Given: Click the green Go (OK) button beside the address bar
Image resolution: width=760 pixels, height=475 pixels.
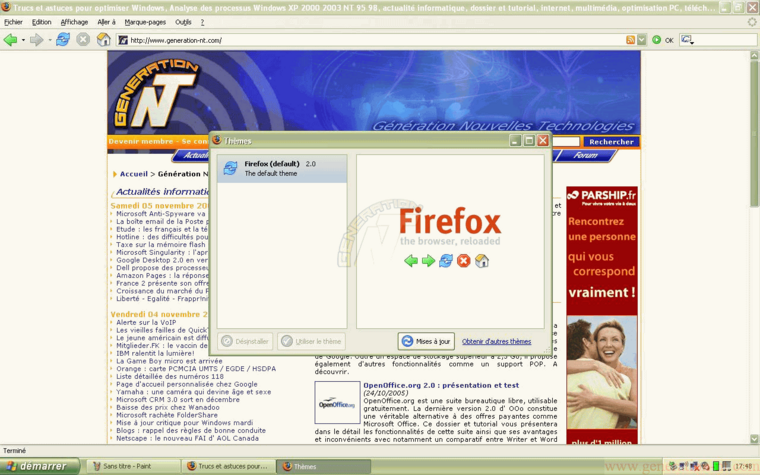Looking at the screenshot, I should (x=663, y=40).
